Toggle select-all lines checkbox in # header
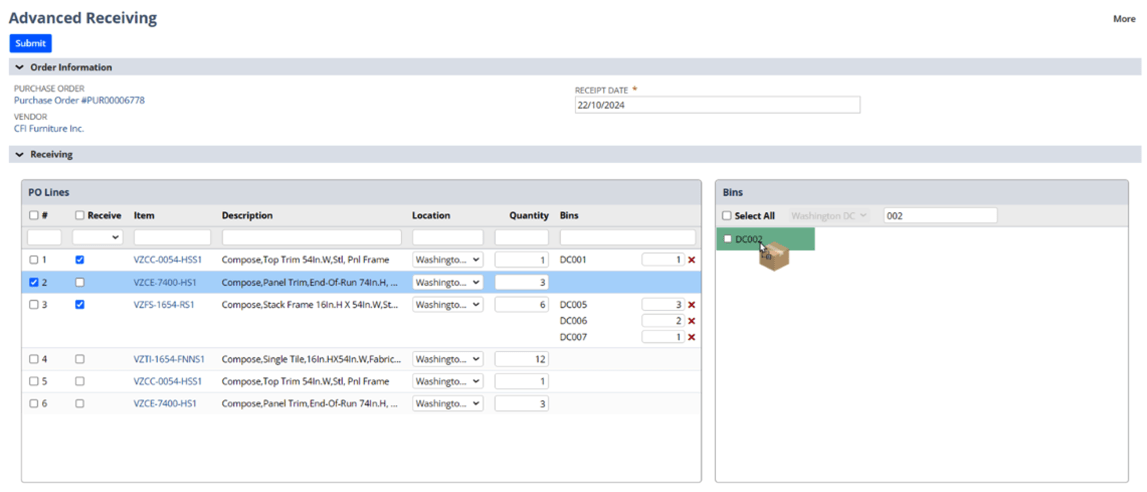The width and height of the screenshot is (1147, 492). click(34, 216)
